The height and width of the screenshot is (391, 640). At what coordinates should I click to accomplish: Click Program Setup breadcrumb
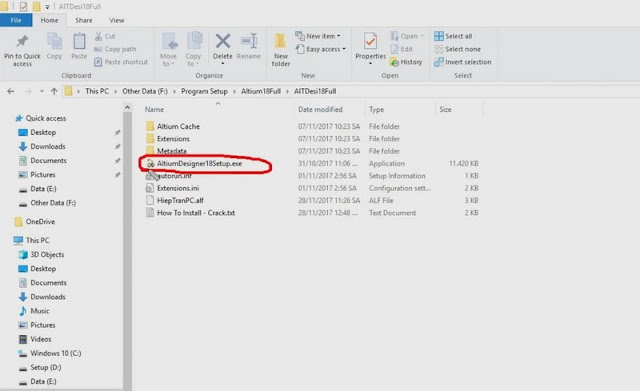pyautogui.click(x=204, y=91)
